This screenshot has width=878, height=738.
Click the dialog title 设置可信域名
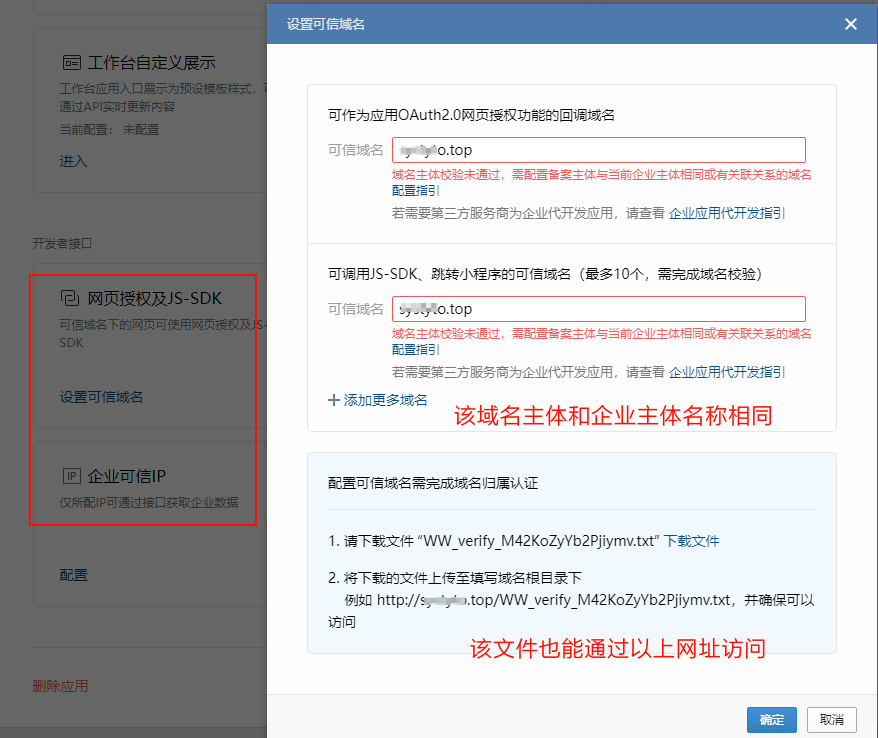coord(325,24)
